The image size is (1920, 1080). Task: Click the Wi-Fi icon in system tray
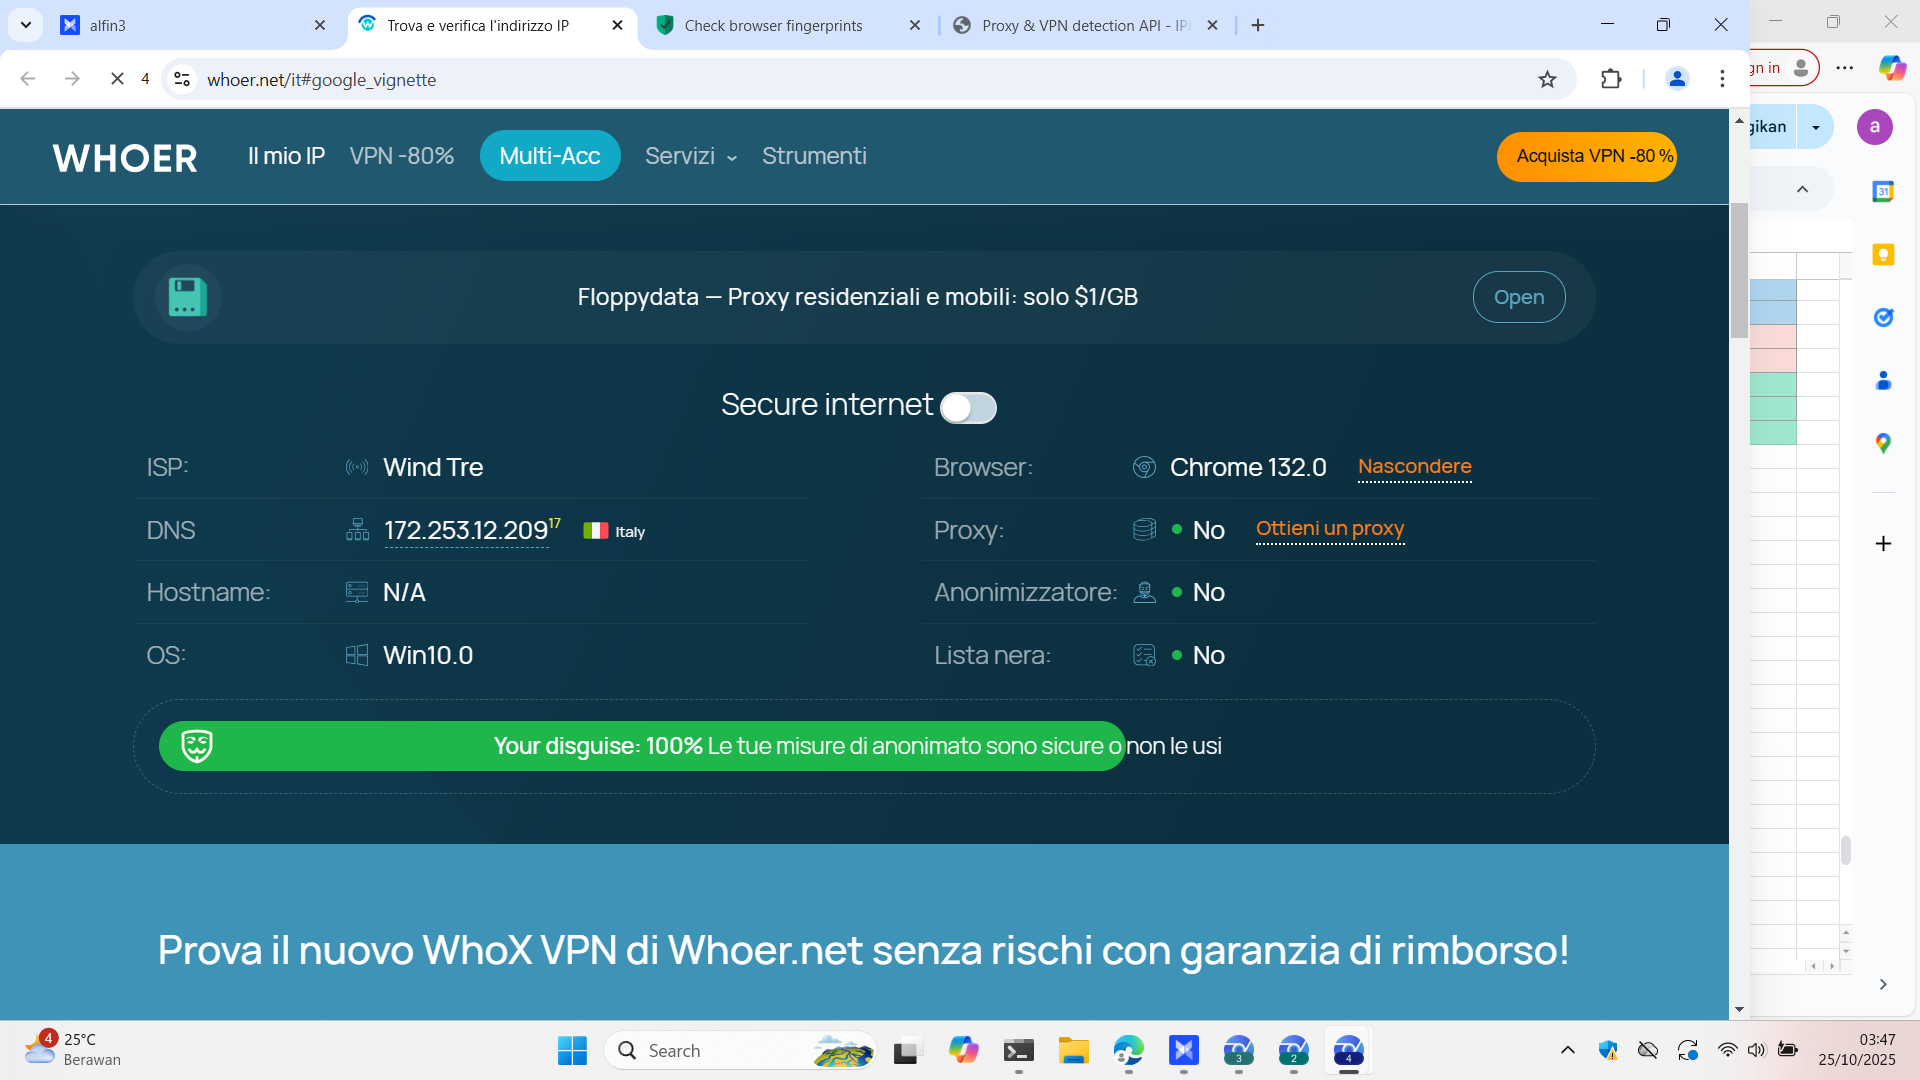(1727, 1050)
